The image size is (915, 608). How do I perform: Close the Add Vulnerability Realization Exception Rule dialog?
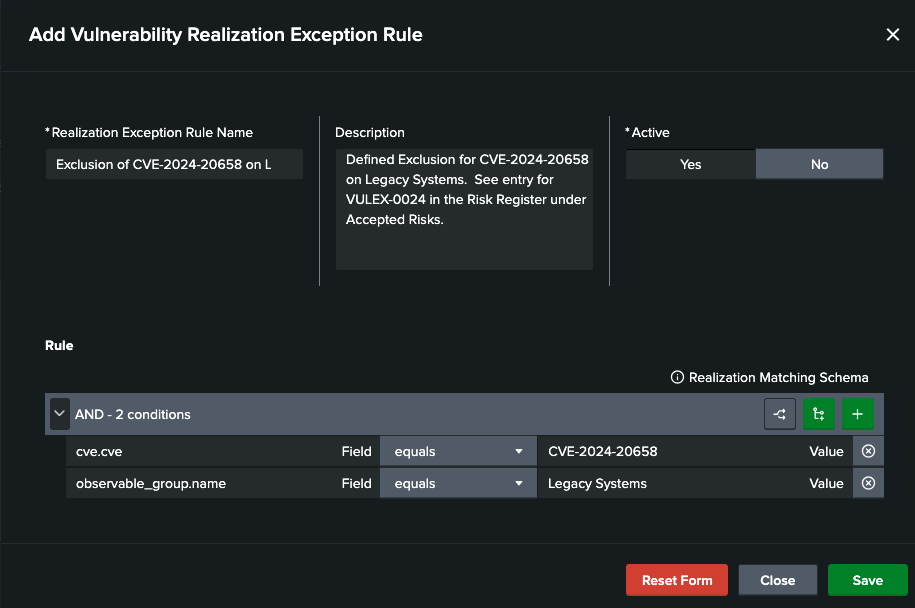892,33
